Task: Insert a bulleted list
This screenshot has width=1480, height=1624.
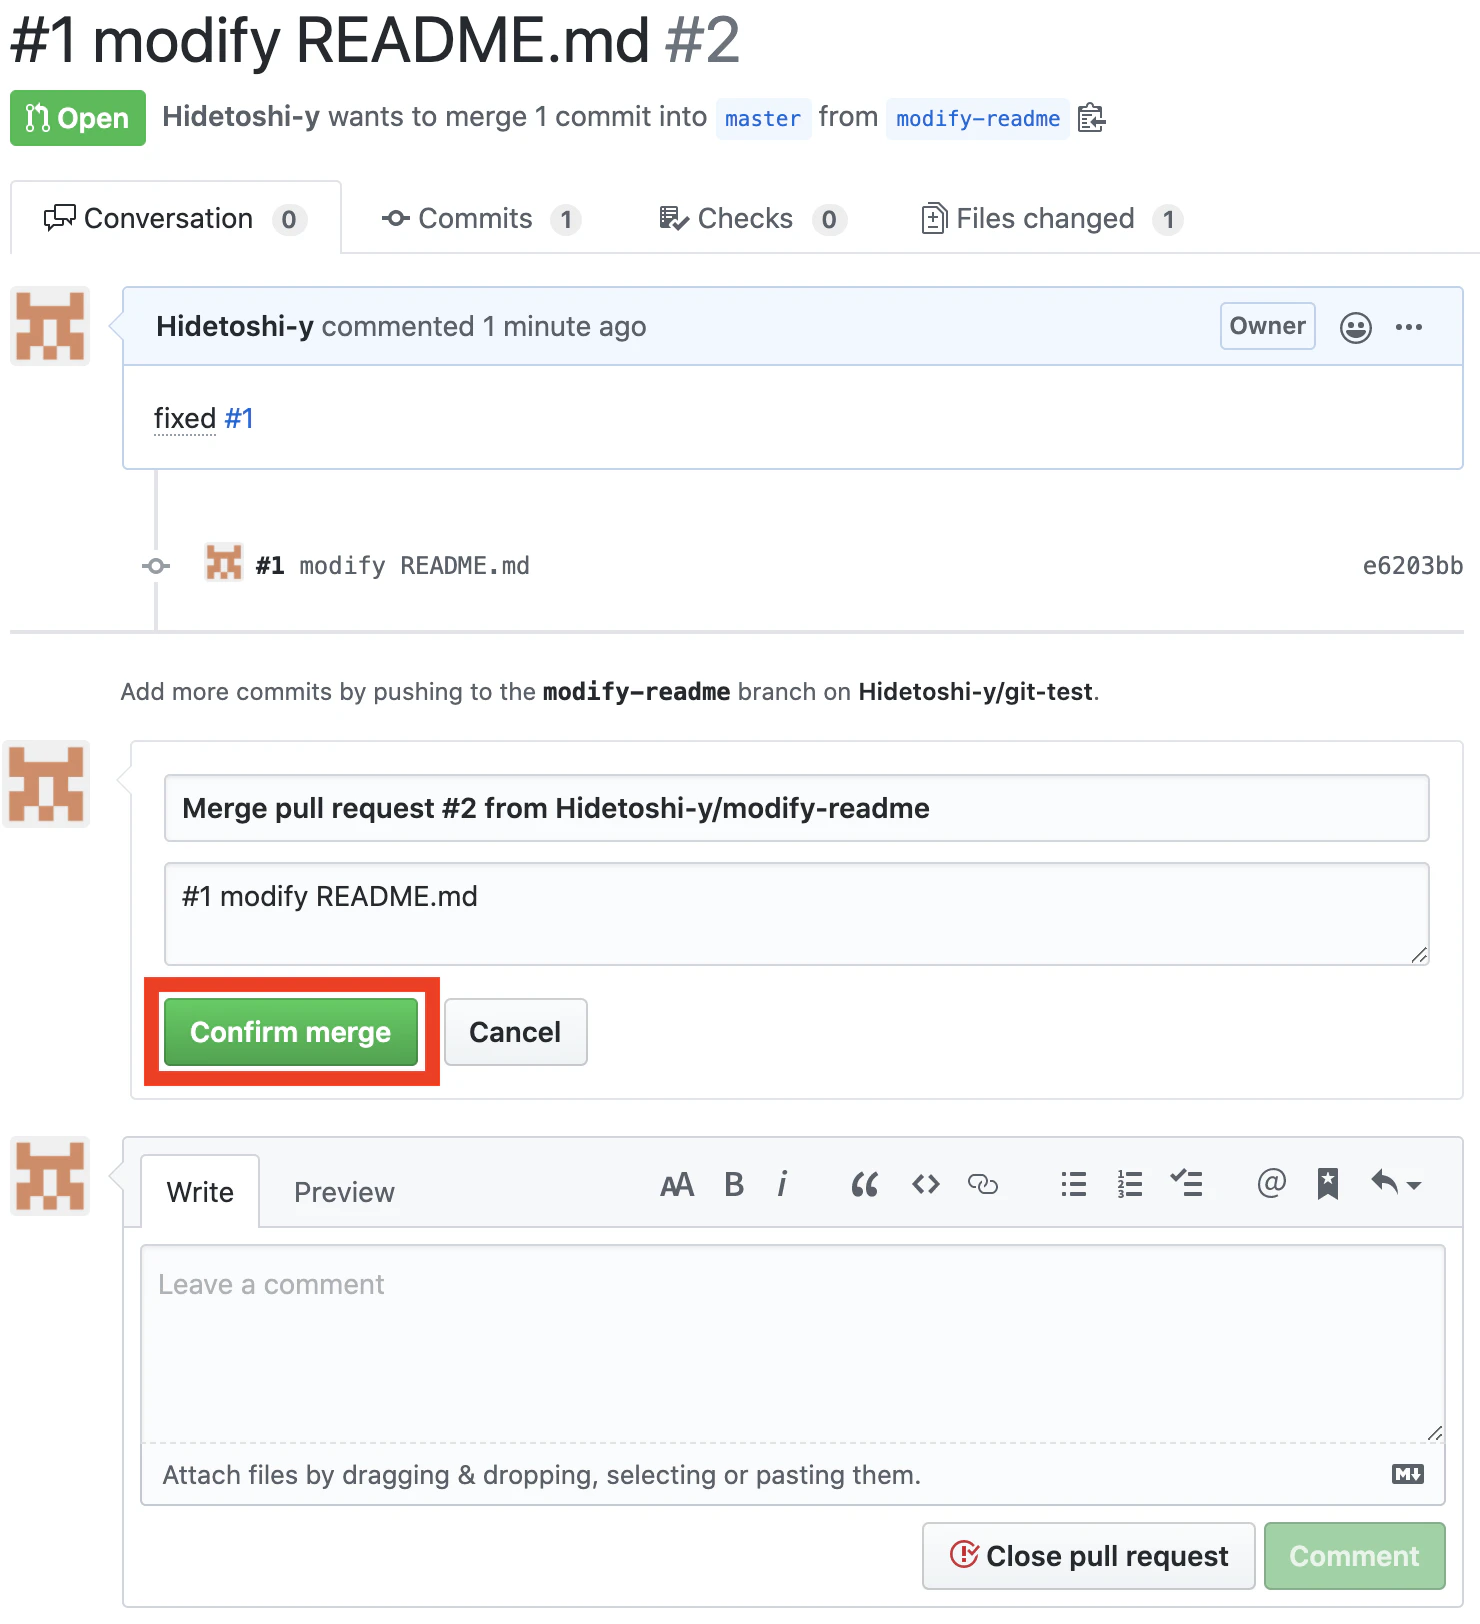Action: pyautogui.click(x=1074, y=1185)
